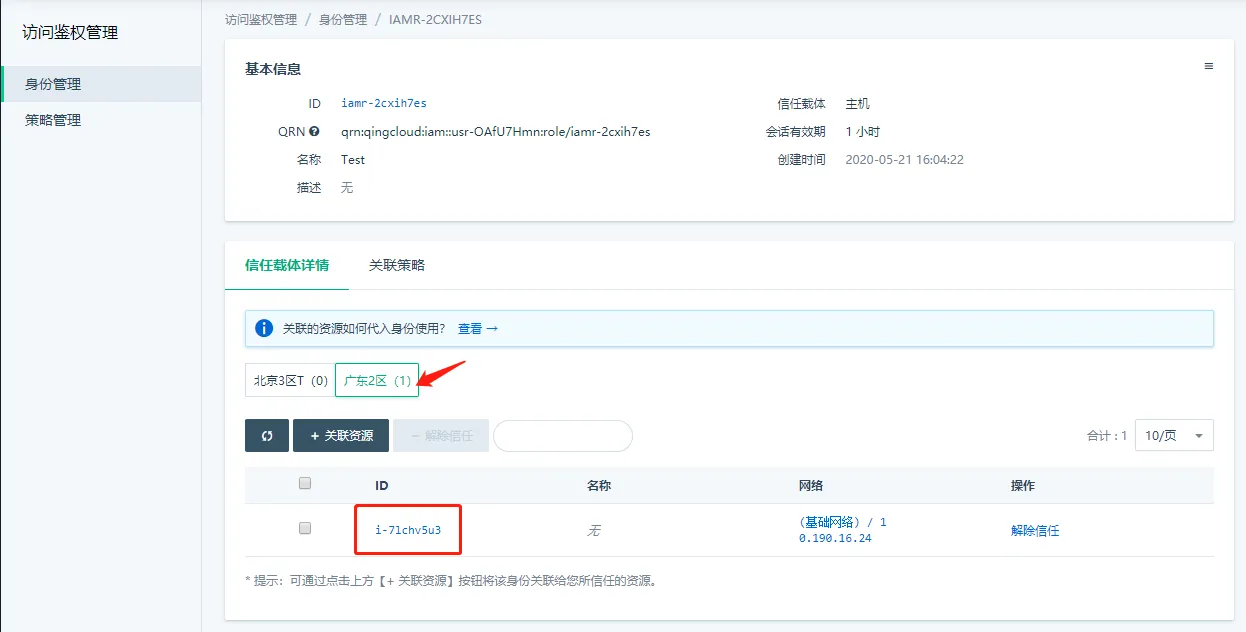Select the 广东2区 (1) zone tab
The height and width of the screenshot is (632, 1246).
coord(377,380)
